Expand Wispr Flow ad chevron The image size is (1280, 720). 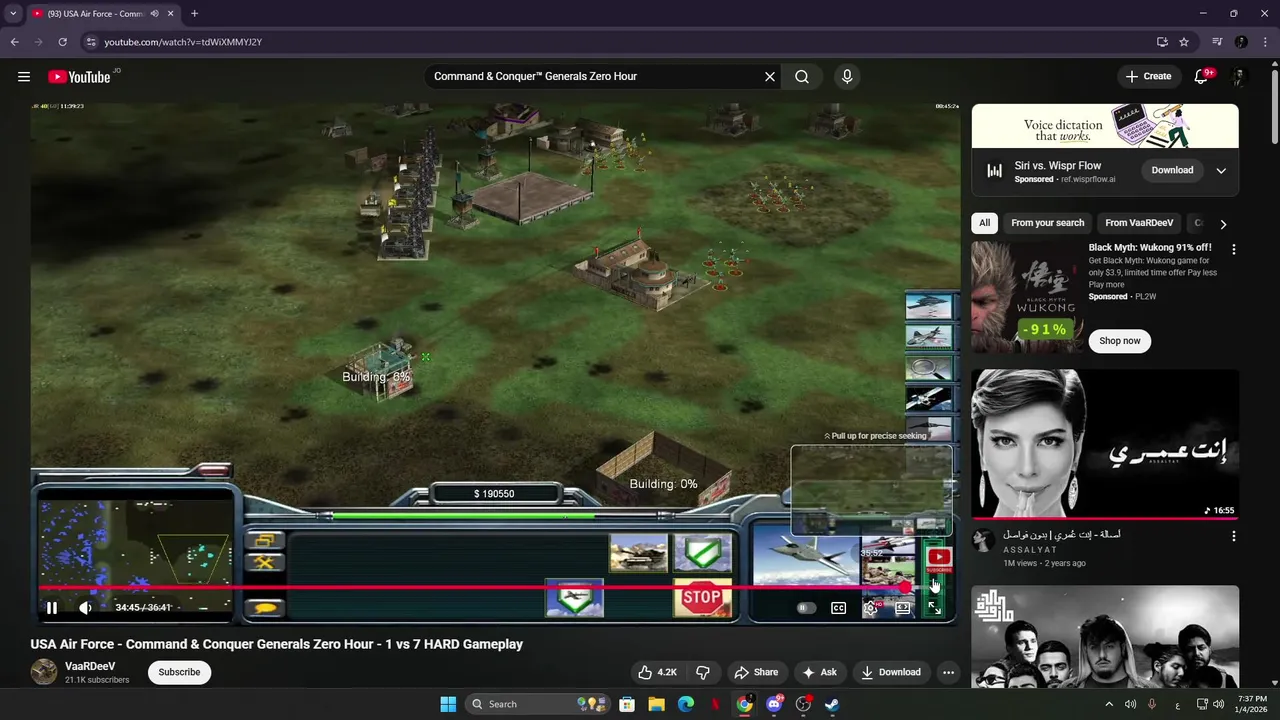pyautogui.click(x=1221, y=170)
